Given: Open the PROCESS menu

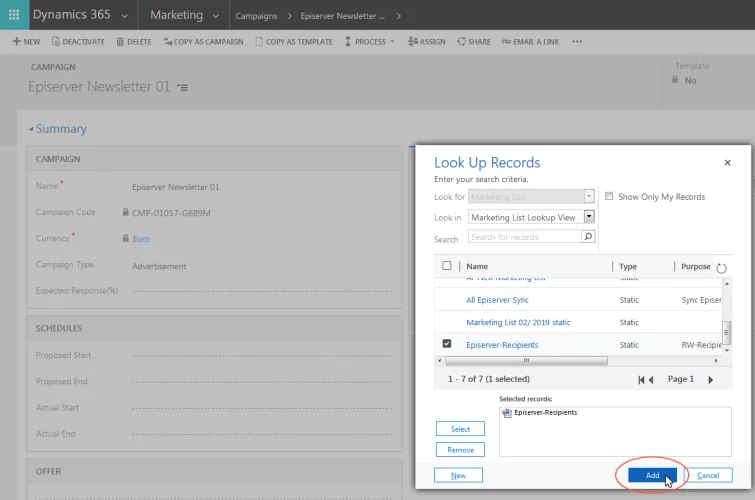Looking at the screenshot, I should point(369,42).
